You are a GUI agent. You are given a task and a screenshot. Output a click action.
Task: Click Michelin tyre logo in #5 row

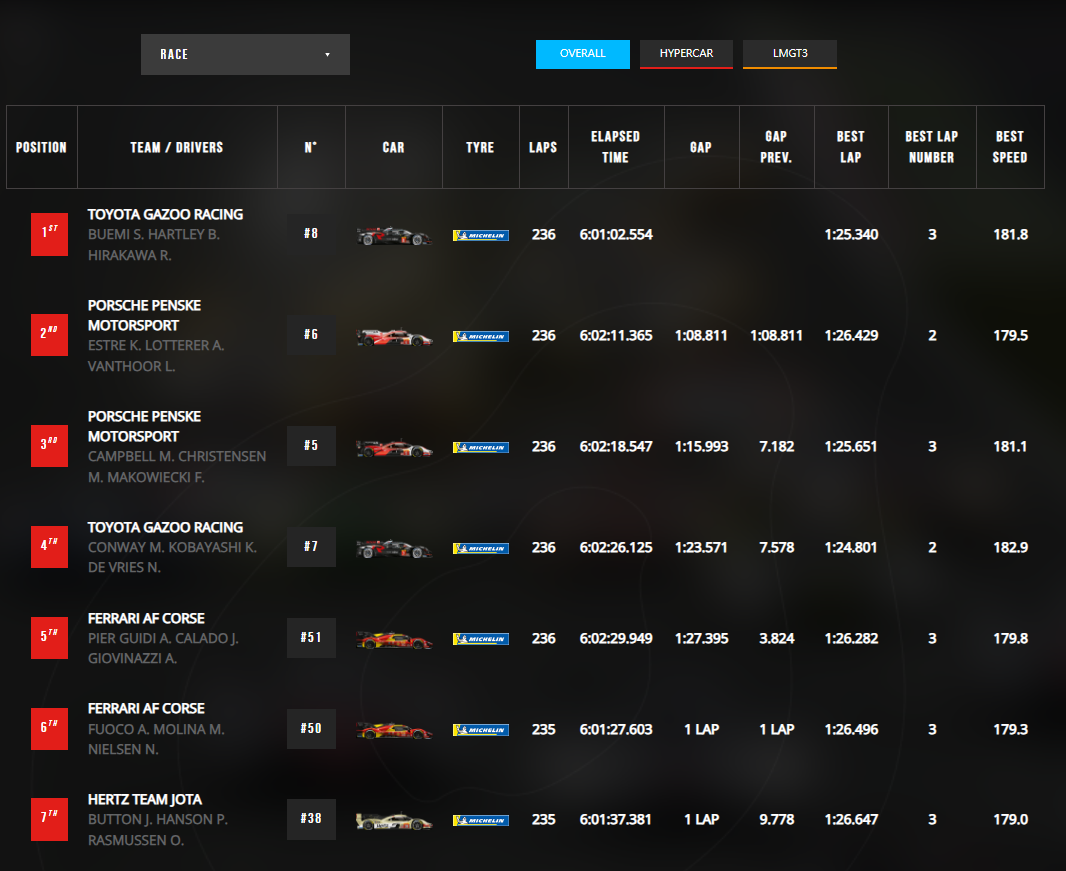point(481,447)
